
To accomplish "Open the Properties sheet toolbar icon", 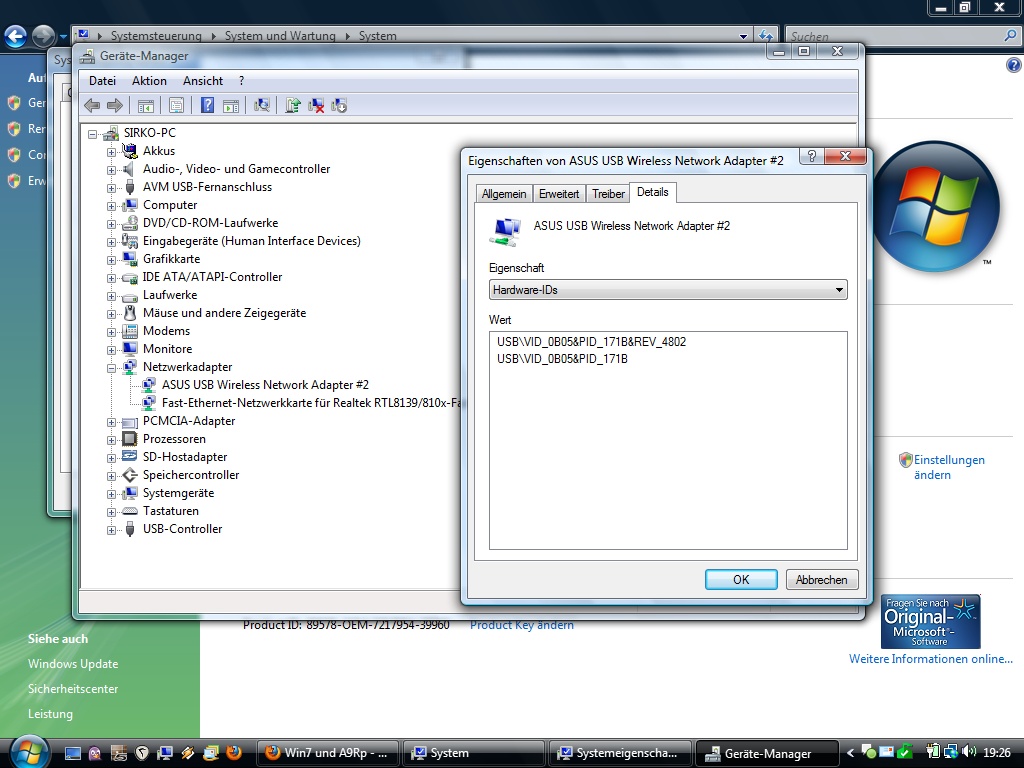I will (176, 105).
